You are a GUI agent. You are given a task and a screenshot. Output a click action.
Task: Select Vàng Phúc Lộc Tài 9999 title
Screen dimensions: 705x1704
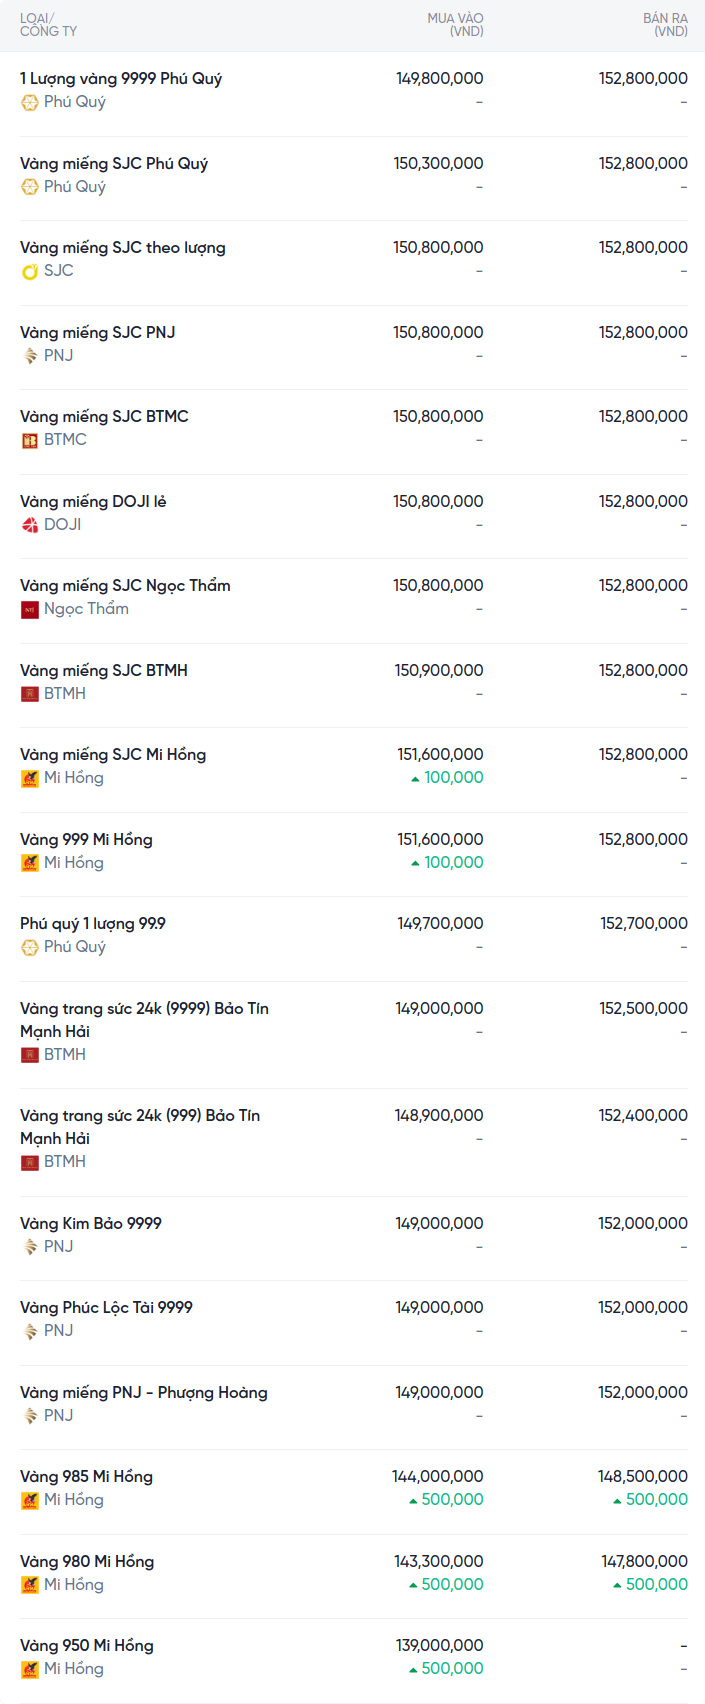coord(106,1307)
